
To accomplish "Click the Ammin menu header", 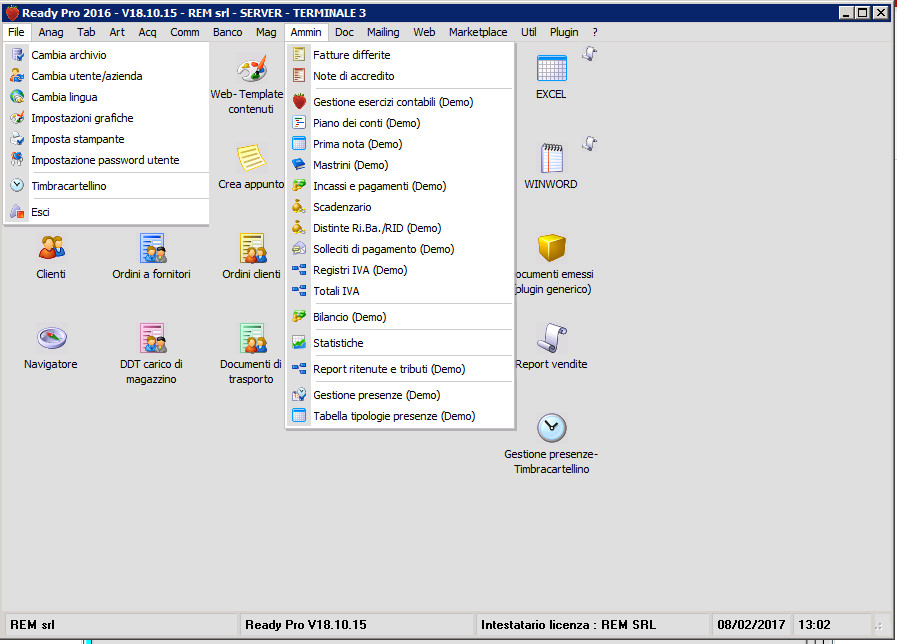I will [x=306, y=32].
